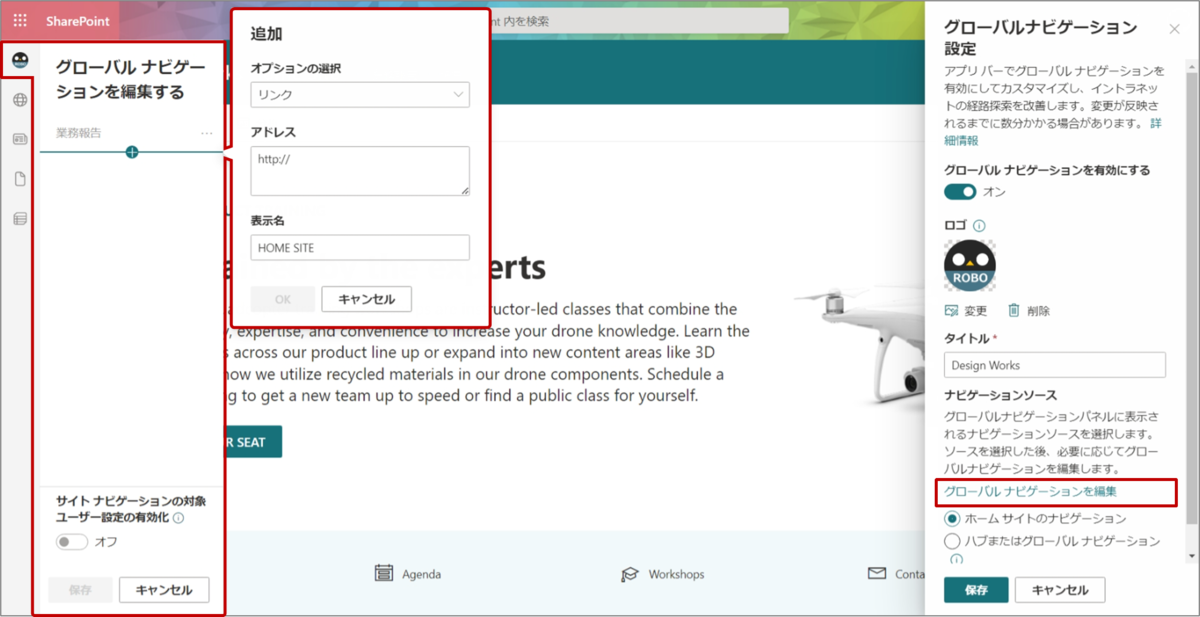Viewport: 1200px width, 617px height.
Task: Open the news icon in app bar
Action: [20, 140]
